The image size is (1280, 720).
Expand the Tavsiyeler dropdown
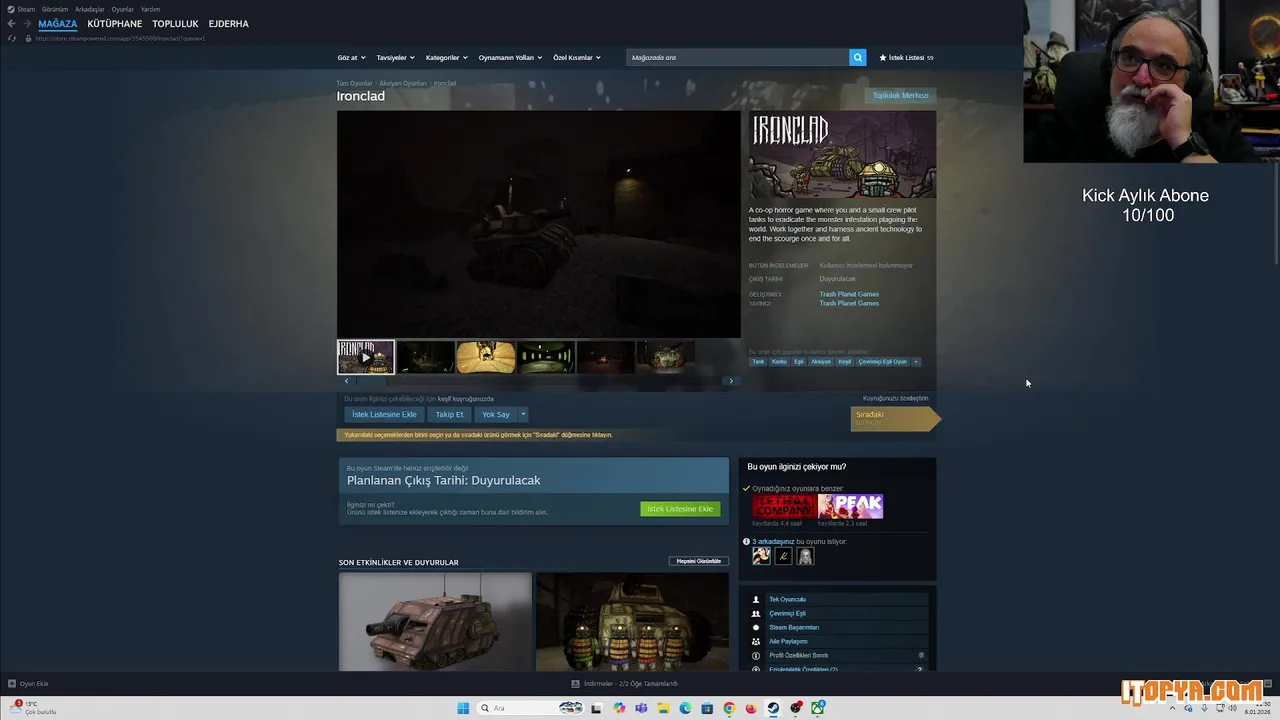(x=395, y=57)
